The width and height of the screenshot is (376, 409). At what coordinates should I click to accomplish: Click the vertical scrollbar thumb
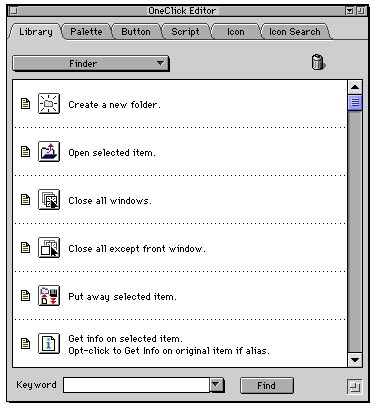355,102
